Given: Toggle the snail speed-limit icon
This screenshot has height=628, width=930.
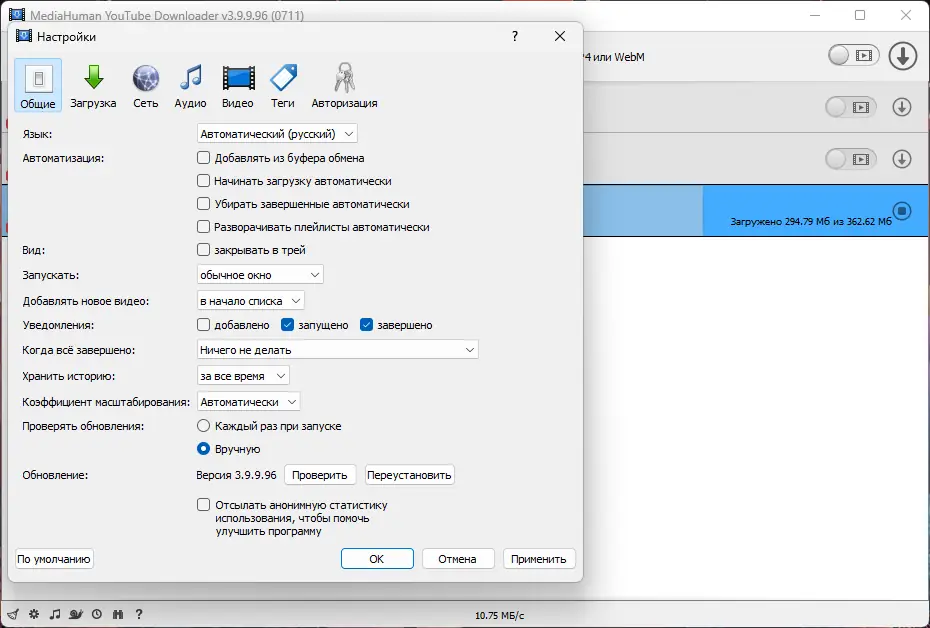Looking at the screenshot, I should coord(76,614).
